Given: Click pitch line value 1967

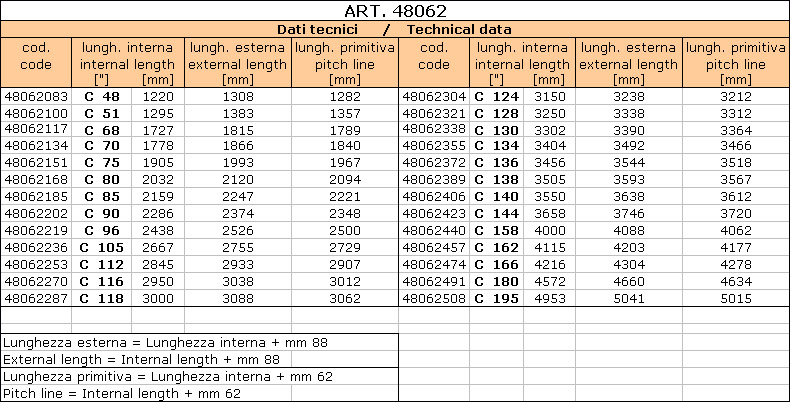Looking at the screenshot, I should (x=345, y=163).
